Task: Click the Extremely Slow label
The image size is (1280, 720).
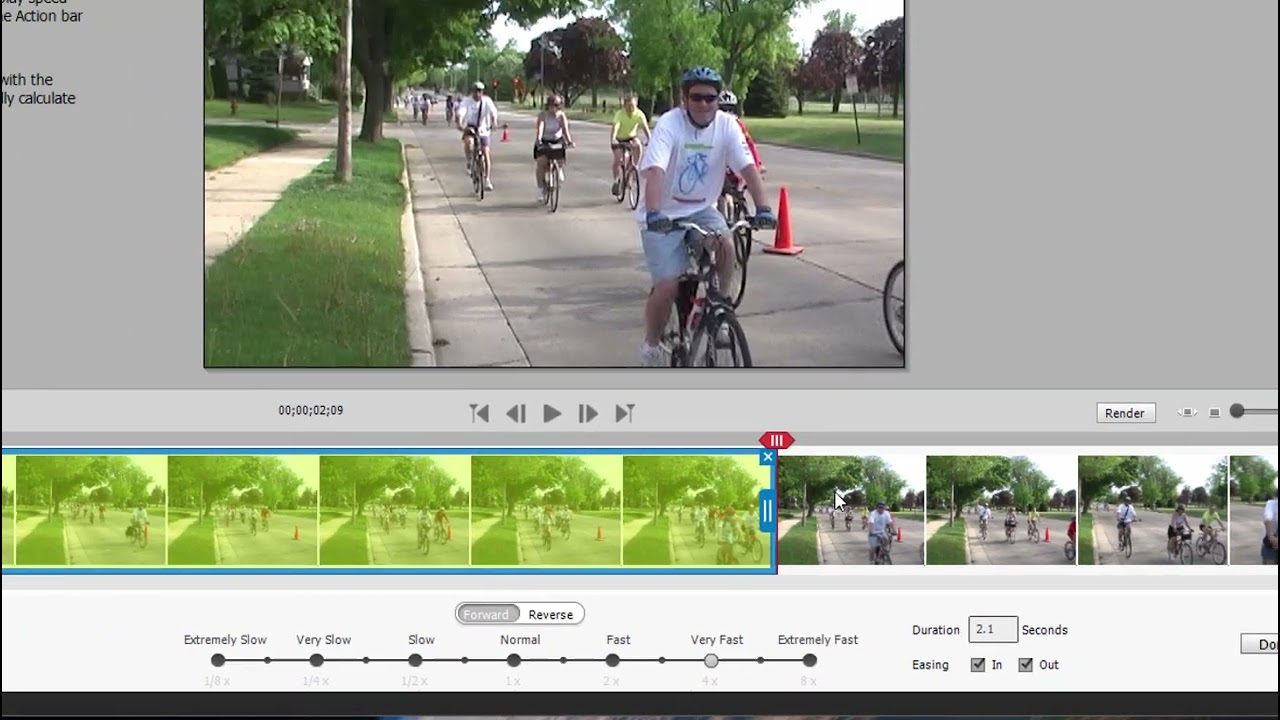Action: point(225,640)
